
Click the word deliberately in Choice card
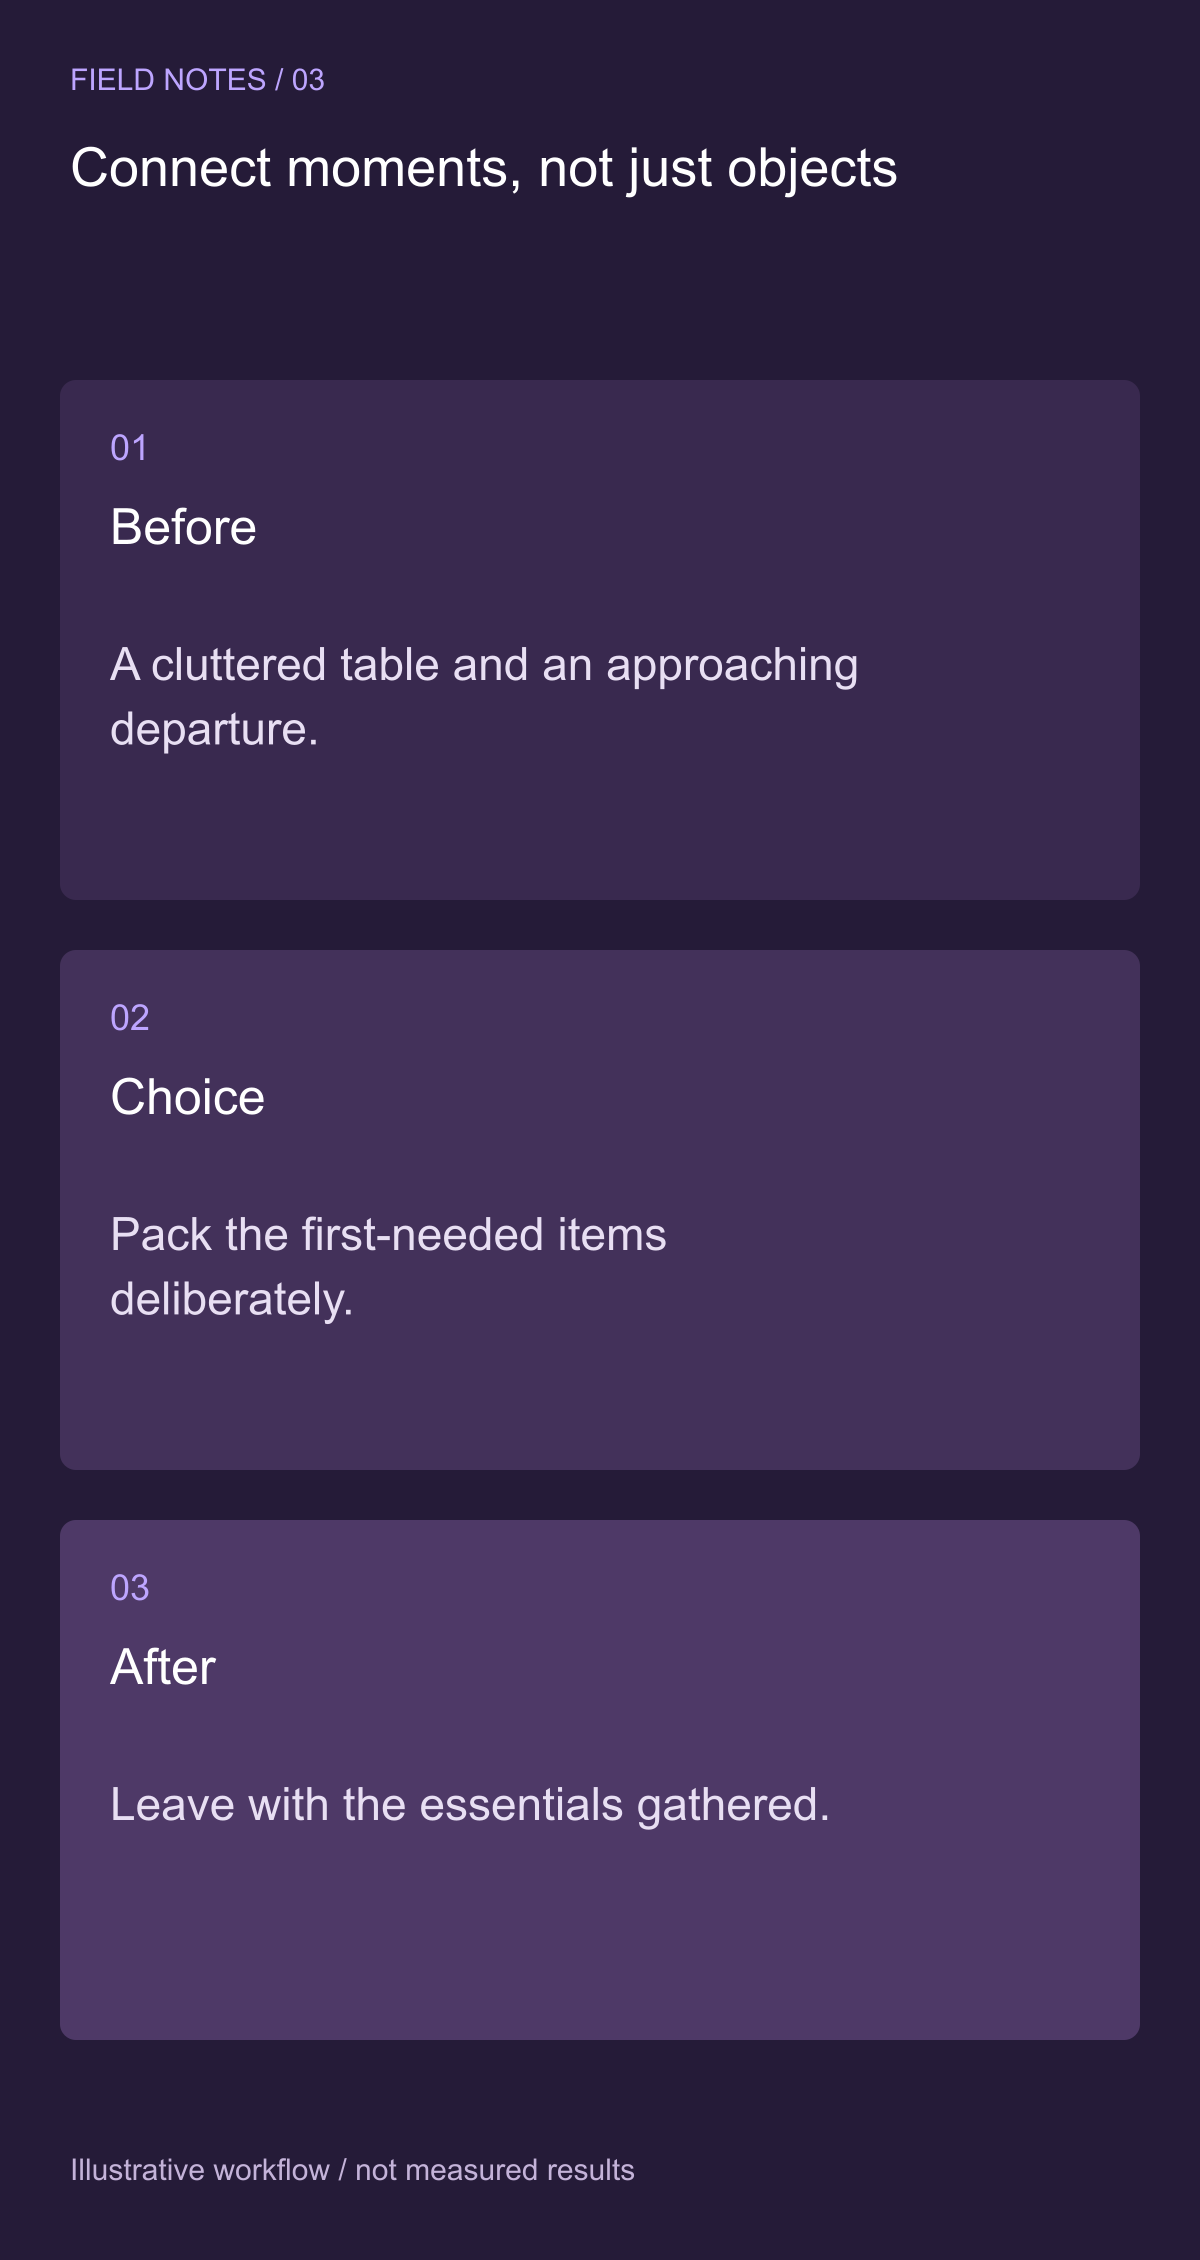click(232, 1299)
